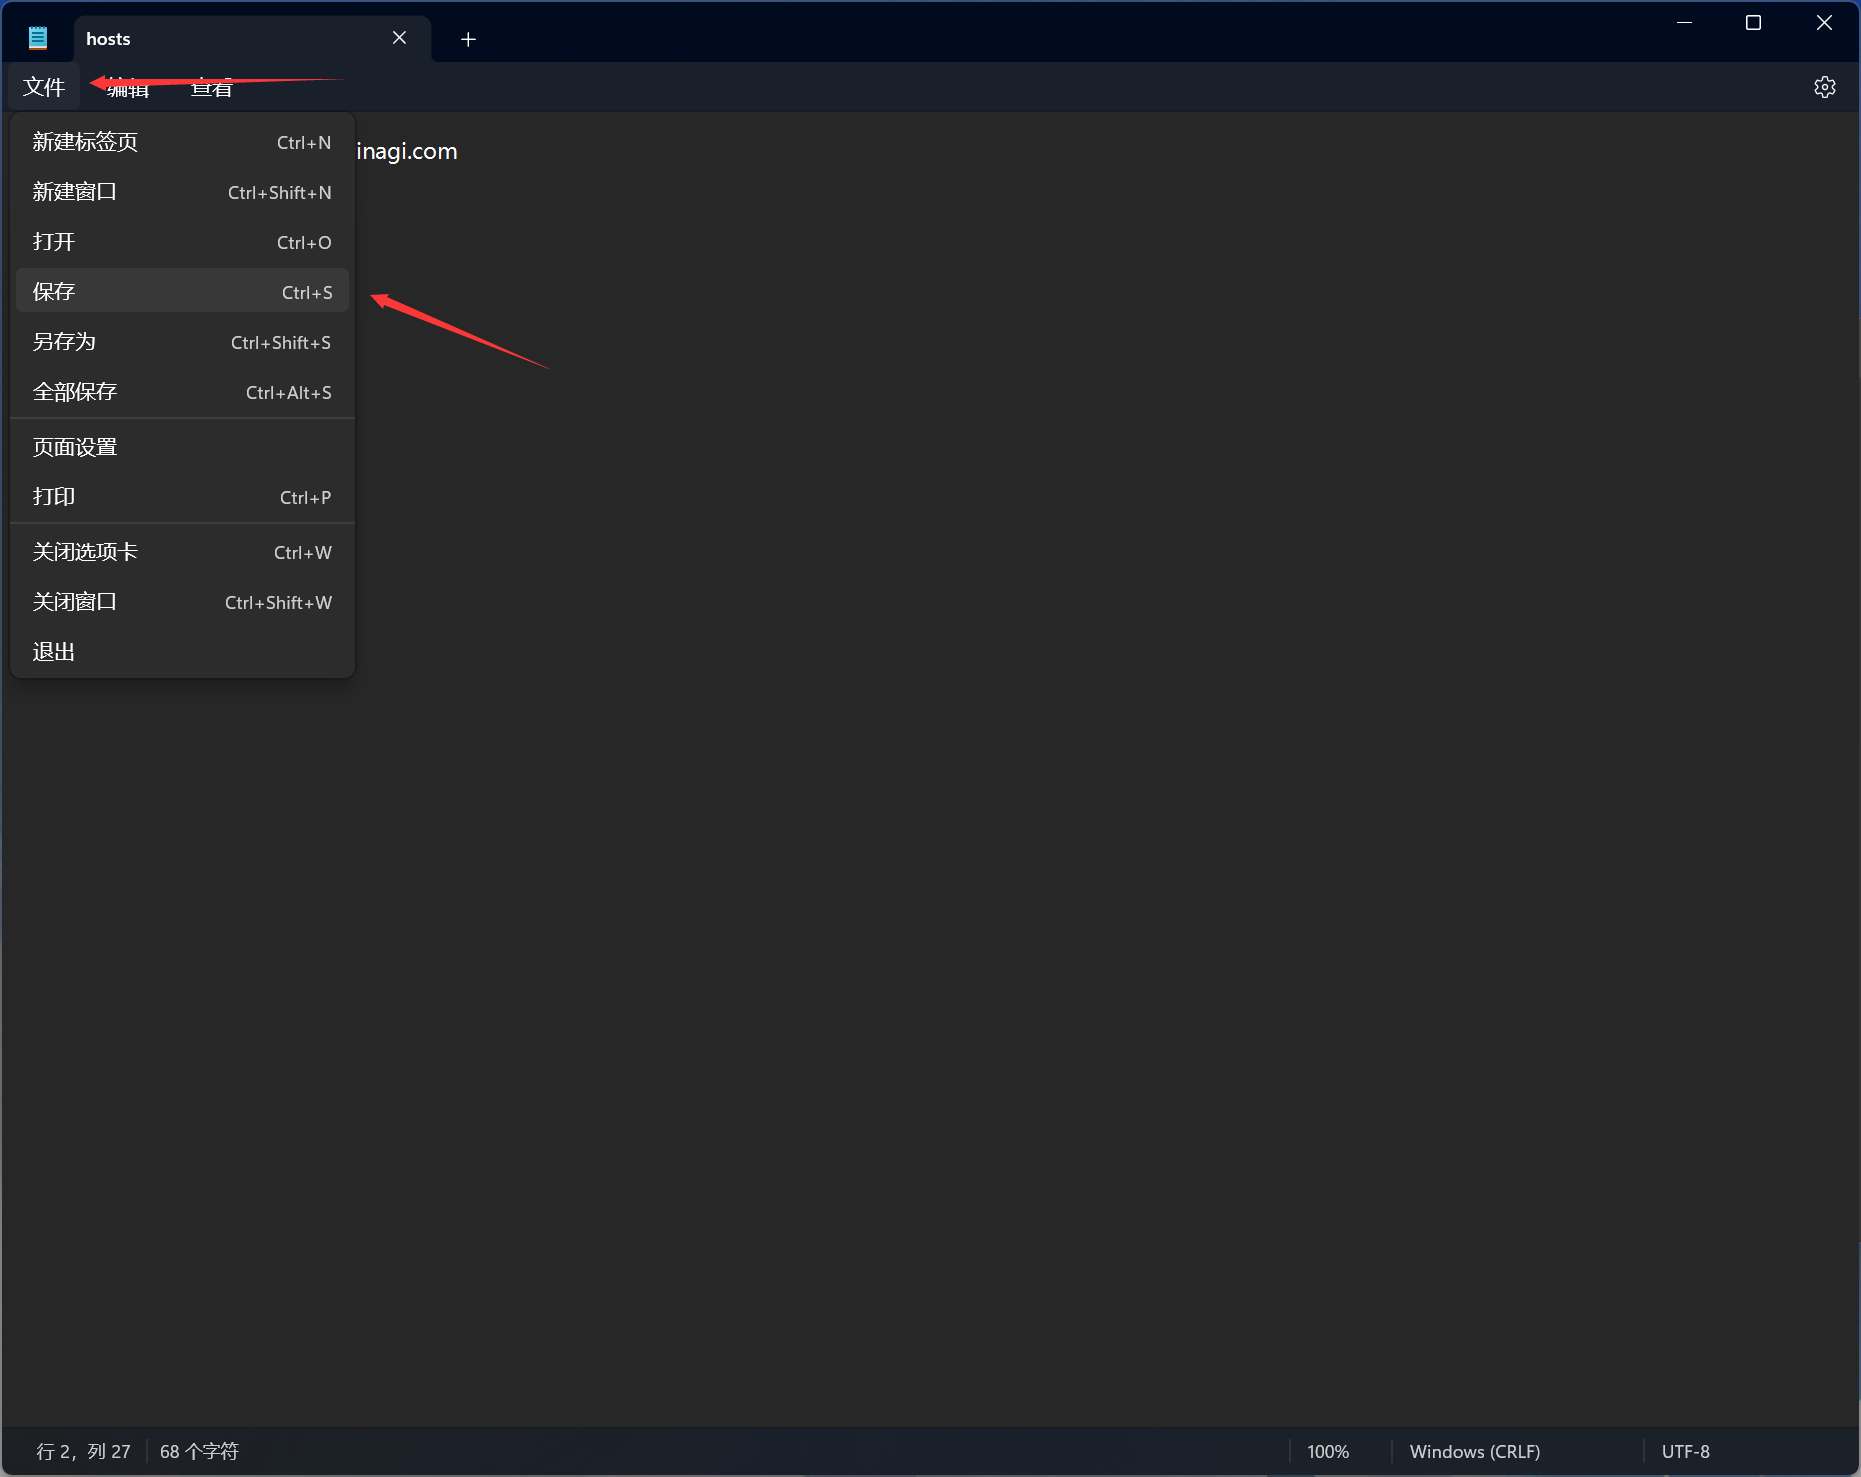The width and height of the screenshot is (1861, 1477).
Task: Open the 100% zoom level indicator
Action: (1328, 1451)
